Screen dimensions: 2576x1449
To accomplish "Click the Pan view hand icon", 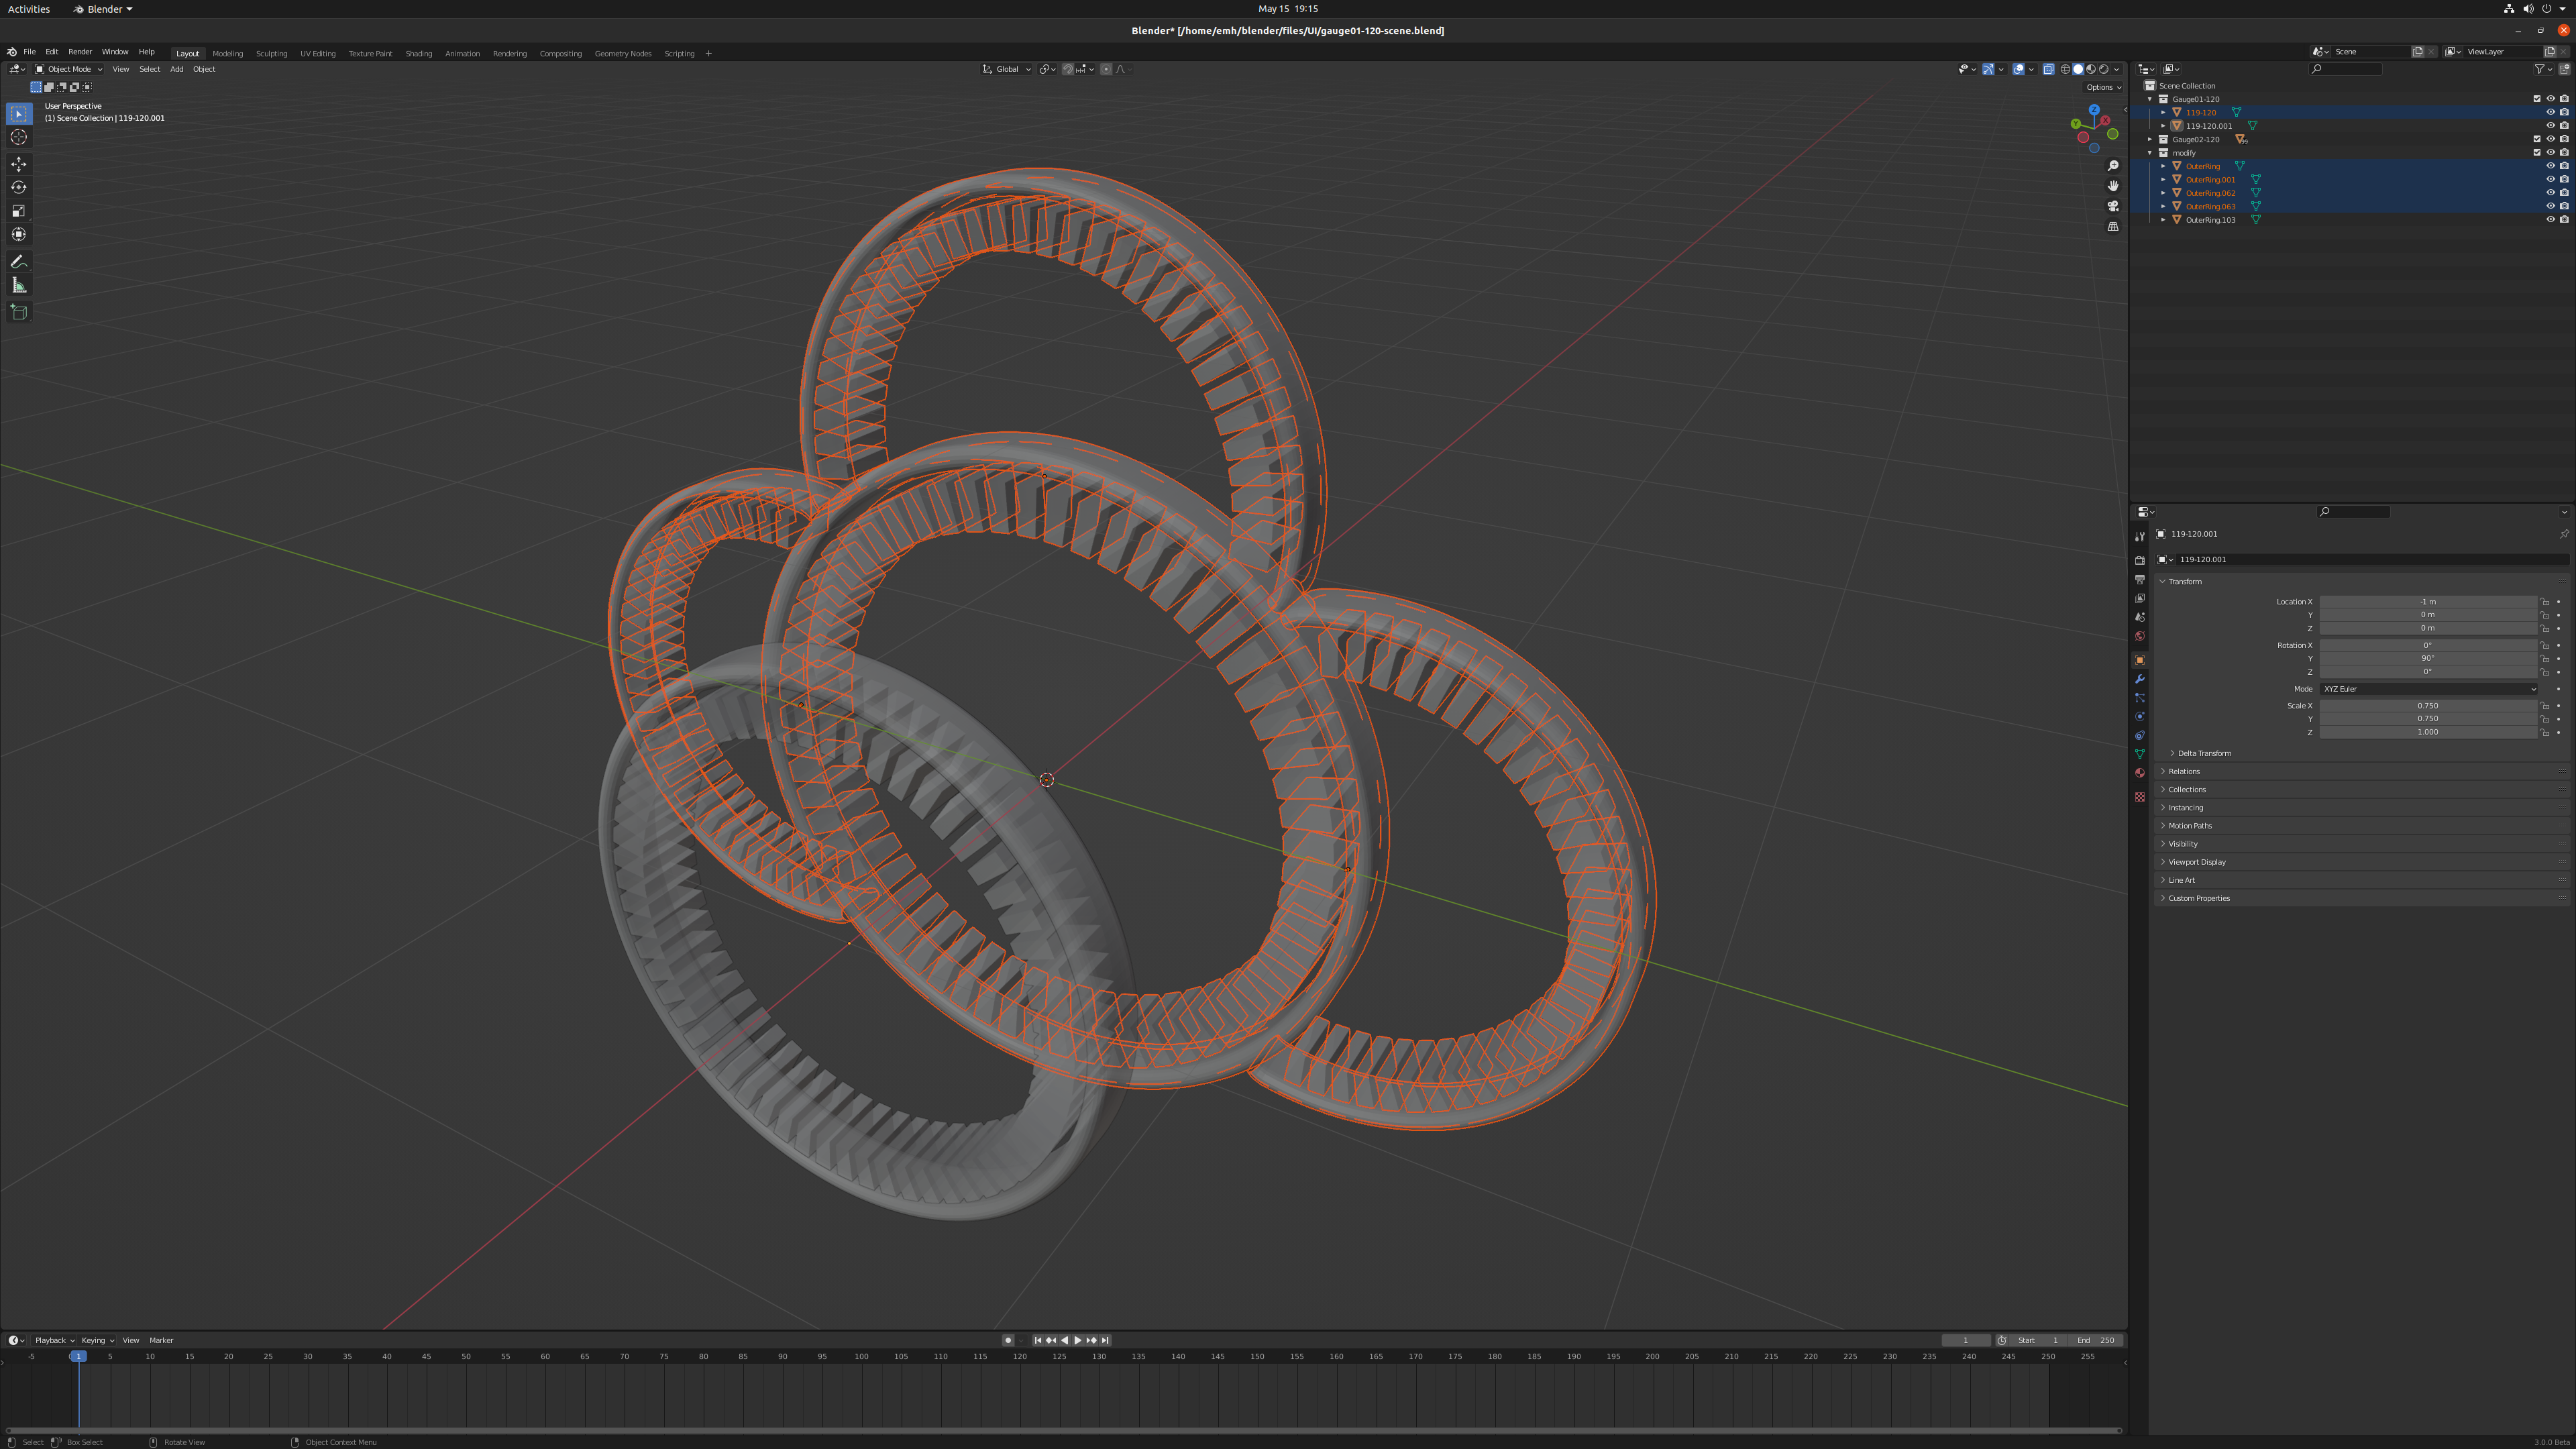I will click(x=2113, y=186).
